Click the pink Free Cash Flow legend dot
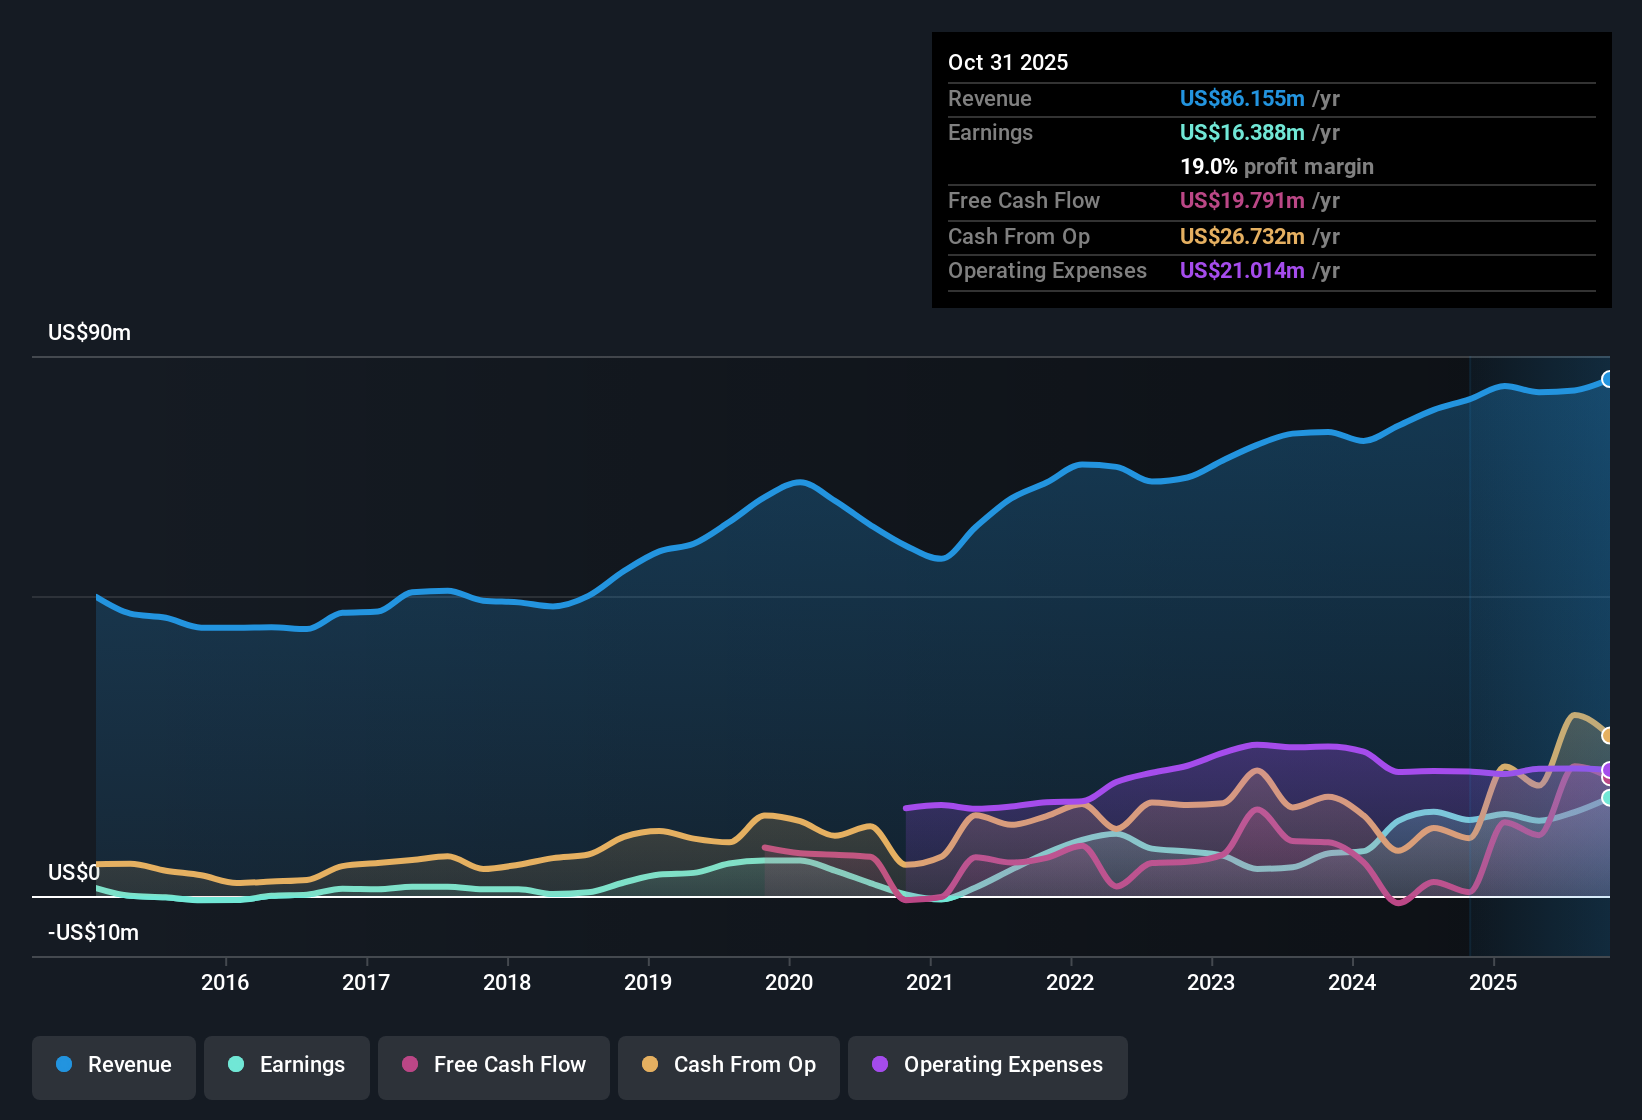Viewport: 1642px width, 1120px height. [x=410, y=1065]
